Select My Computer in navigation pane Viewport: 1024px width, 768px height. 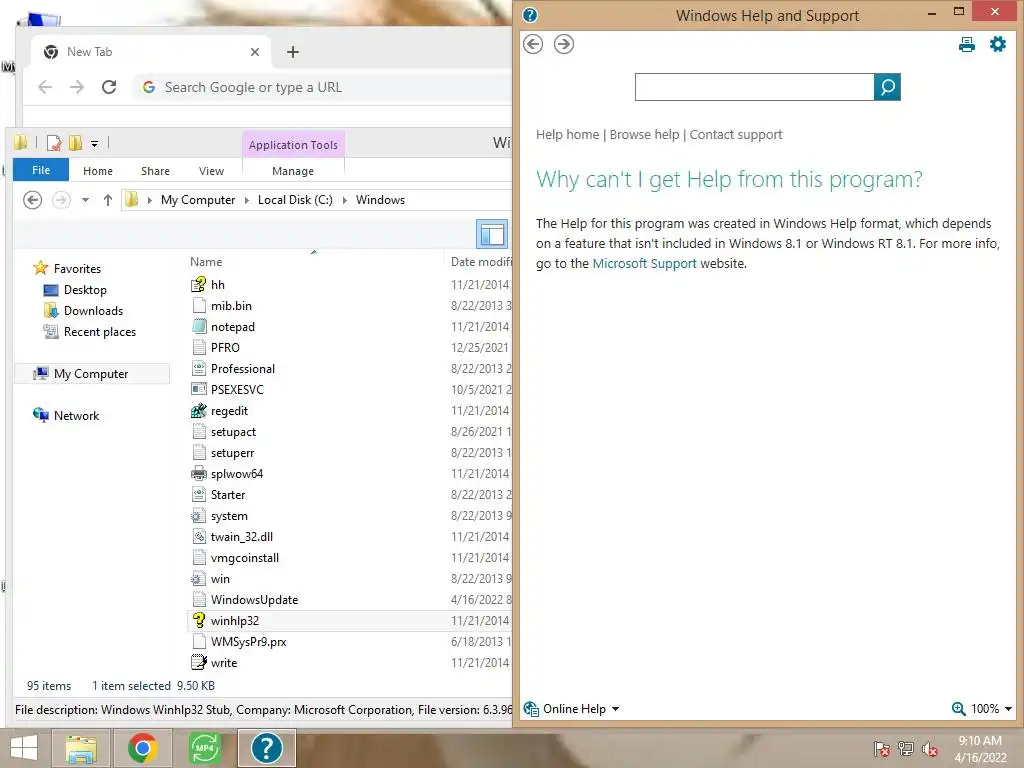(91, 374)
